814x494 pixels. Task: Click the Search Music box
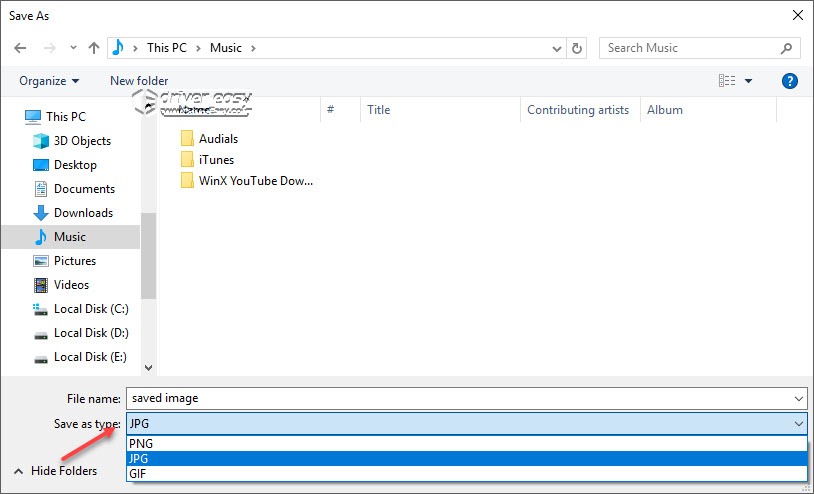point(688,48)
